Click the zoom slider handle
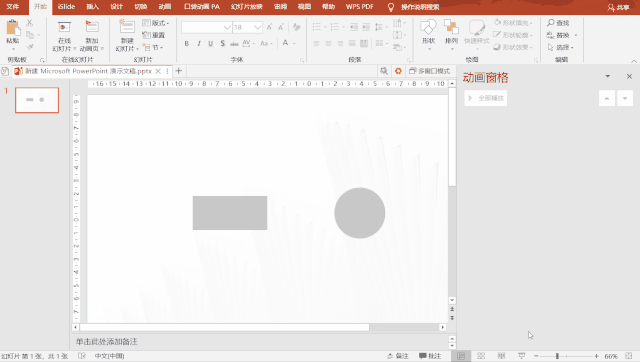Viewport: 640px width, 362px height. 557,356
